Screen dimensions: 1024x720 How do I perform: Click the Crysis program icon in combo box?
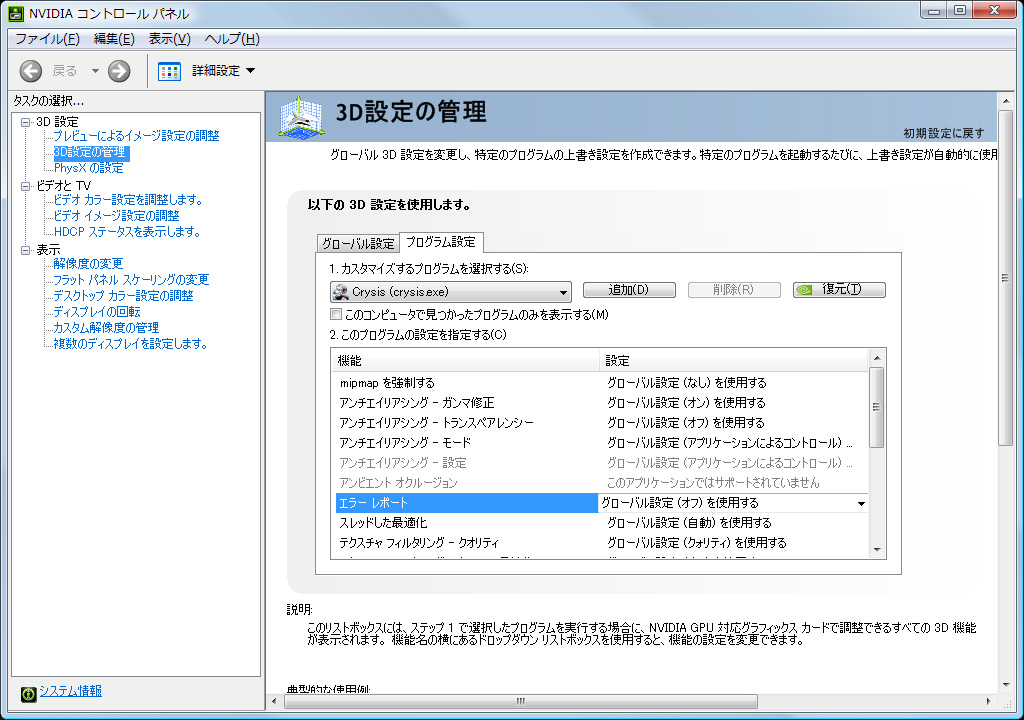click(x=340, y=291)
